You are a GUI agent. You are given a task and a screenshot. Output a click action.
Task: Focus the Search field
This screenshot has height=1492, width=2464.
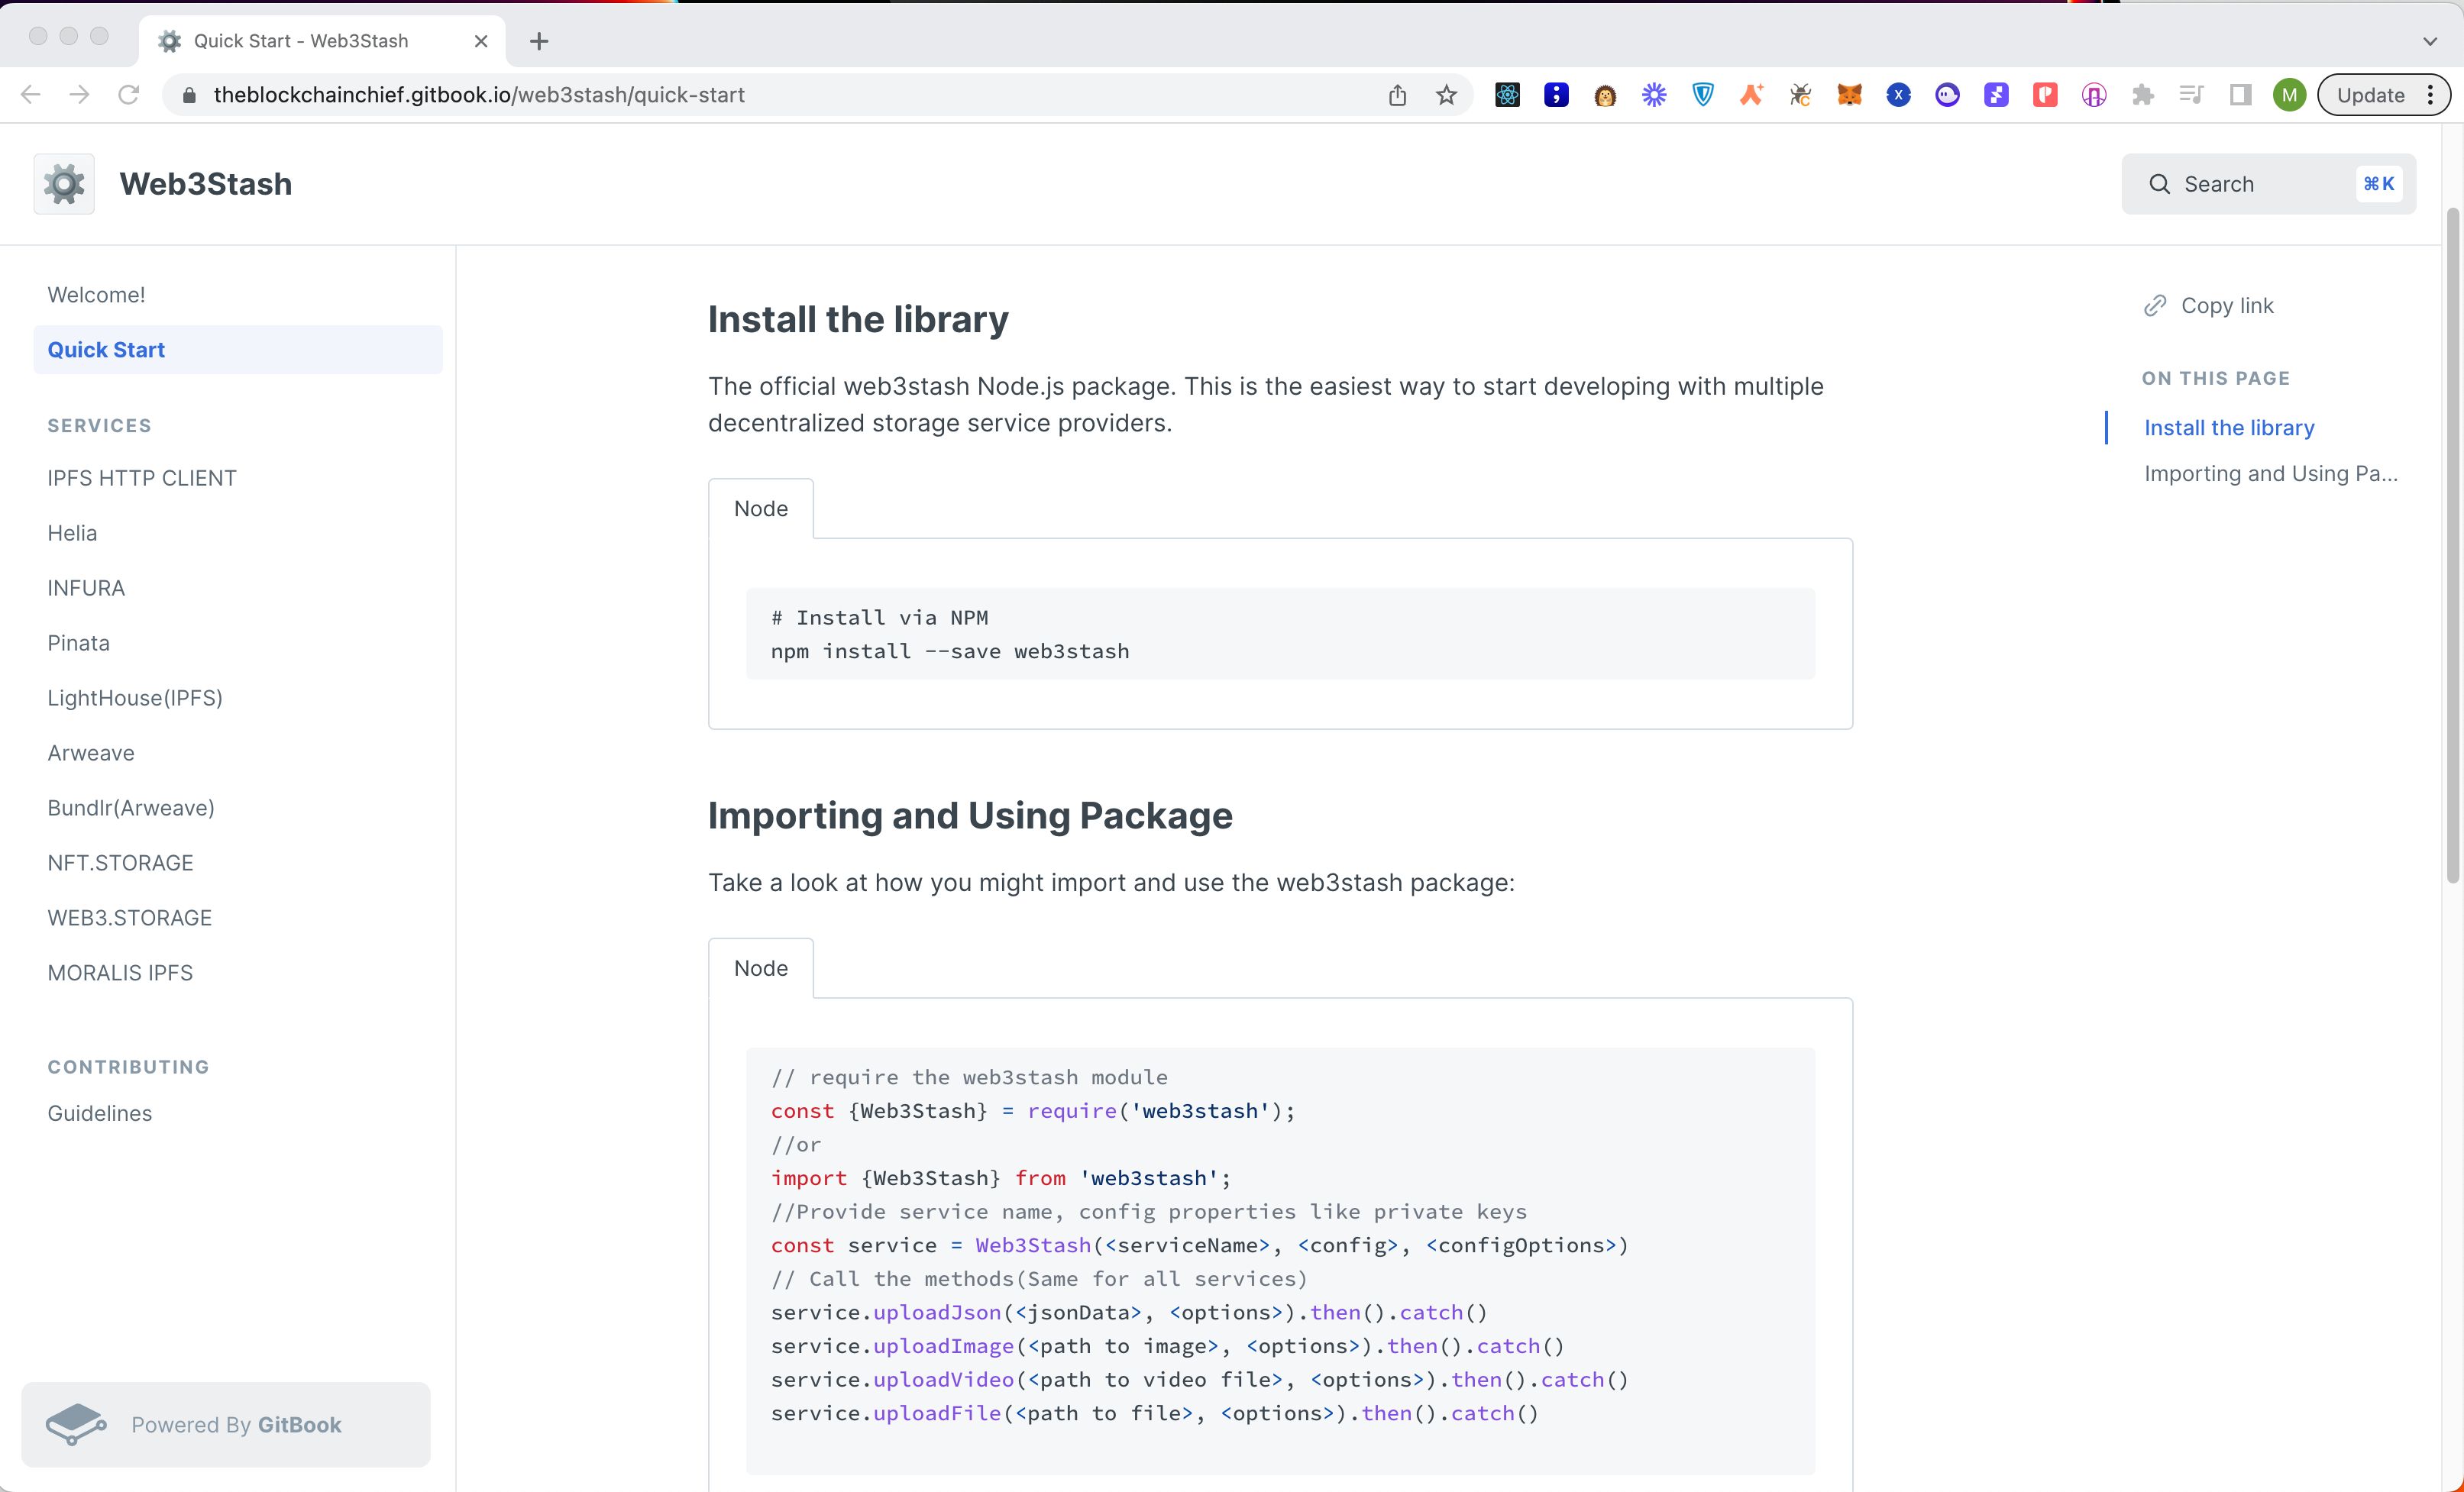click(x=2268, y=184)
